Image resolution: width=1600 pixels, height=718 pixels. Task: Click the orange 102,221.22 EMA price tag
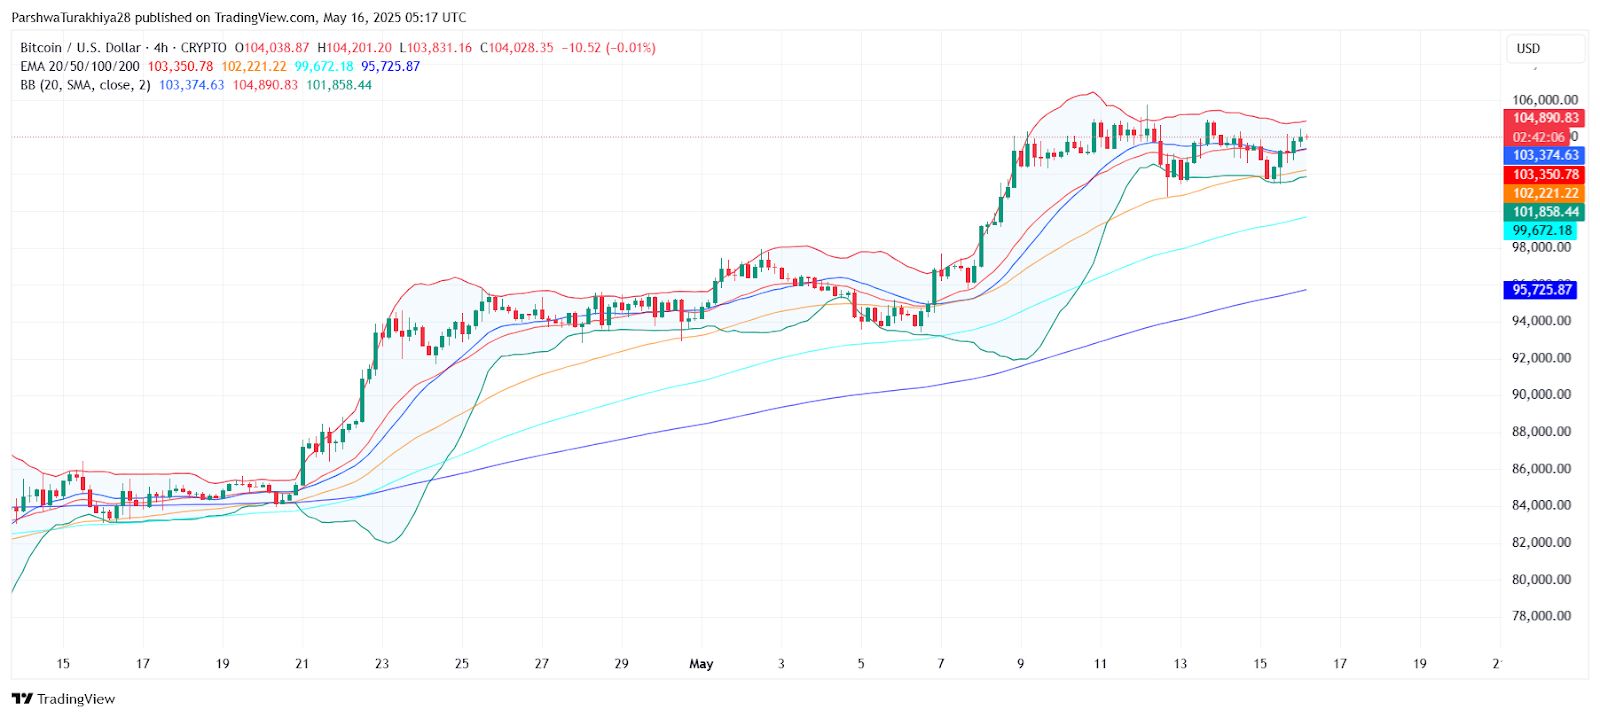pyautogui.click(x=1544, y=193)
